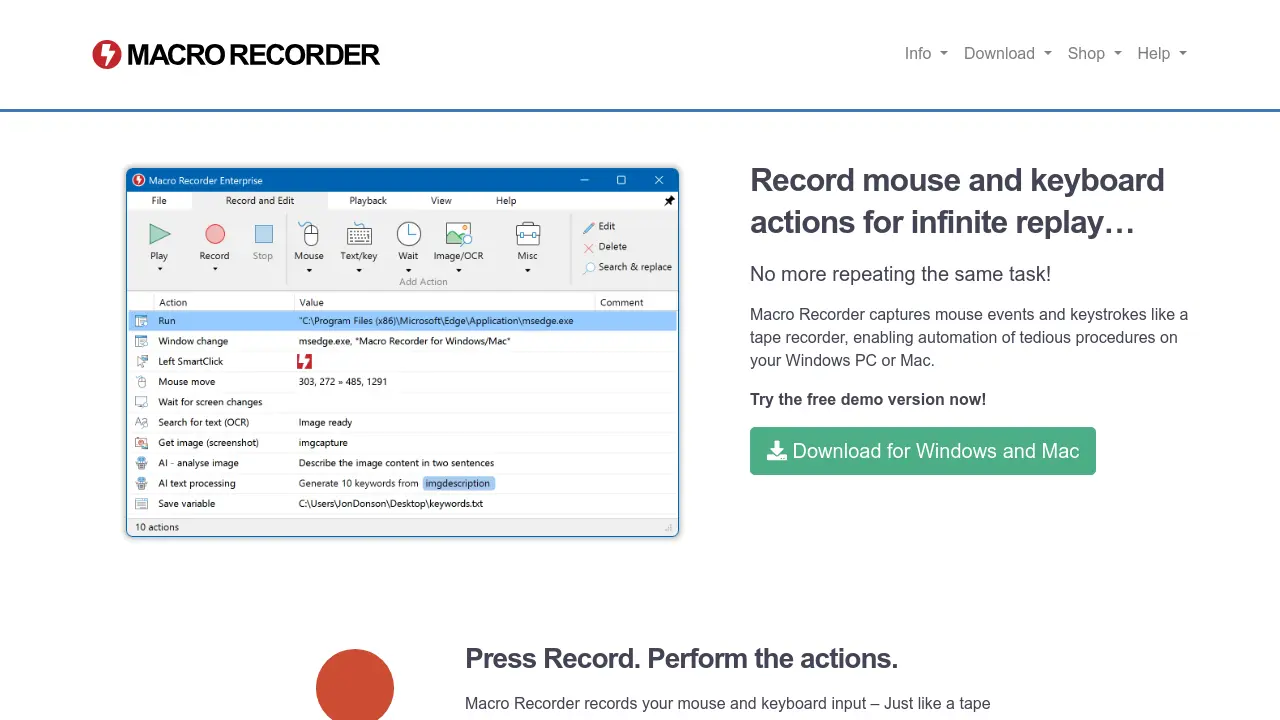
Task: Select the Run action row
Action: pyautogui.click(x=300, y=320)
